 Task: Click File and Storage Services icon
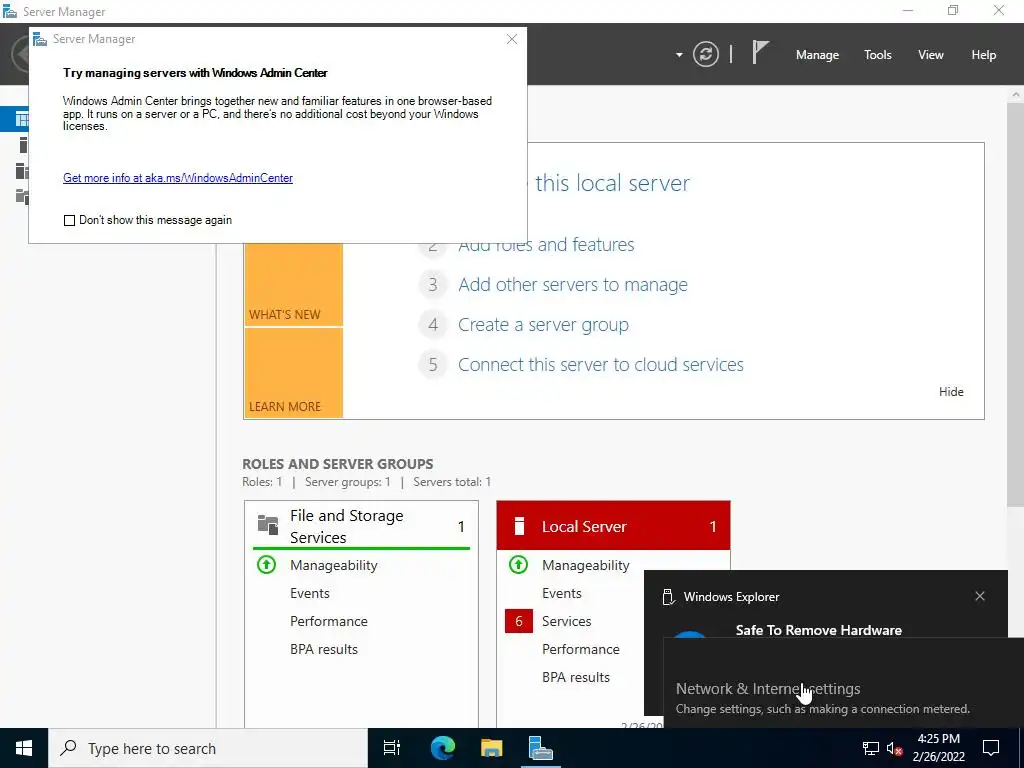[x=268, y=524]
